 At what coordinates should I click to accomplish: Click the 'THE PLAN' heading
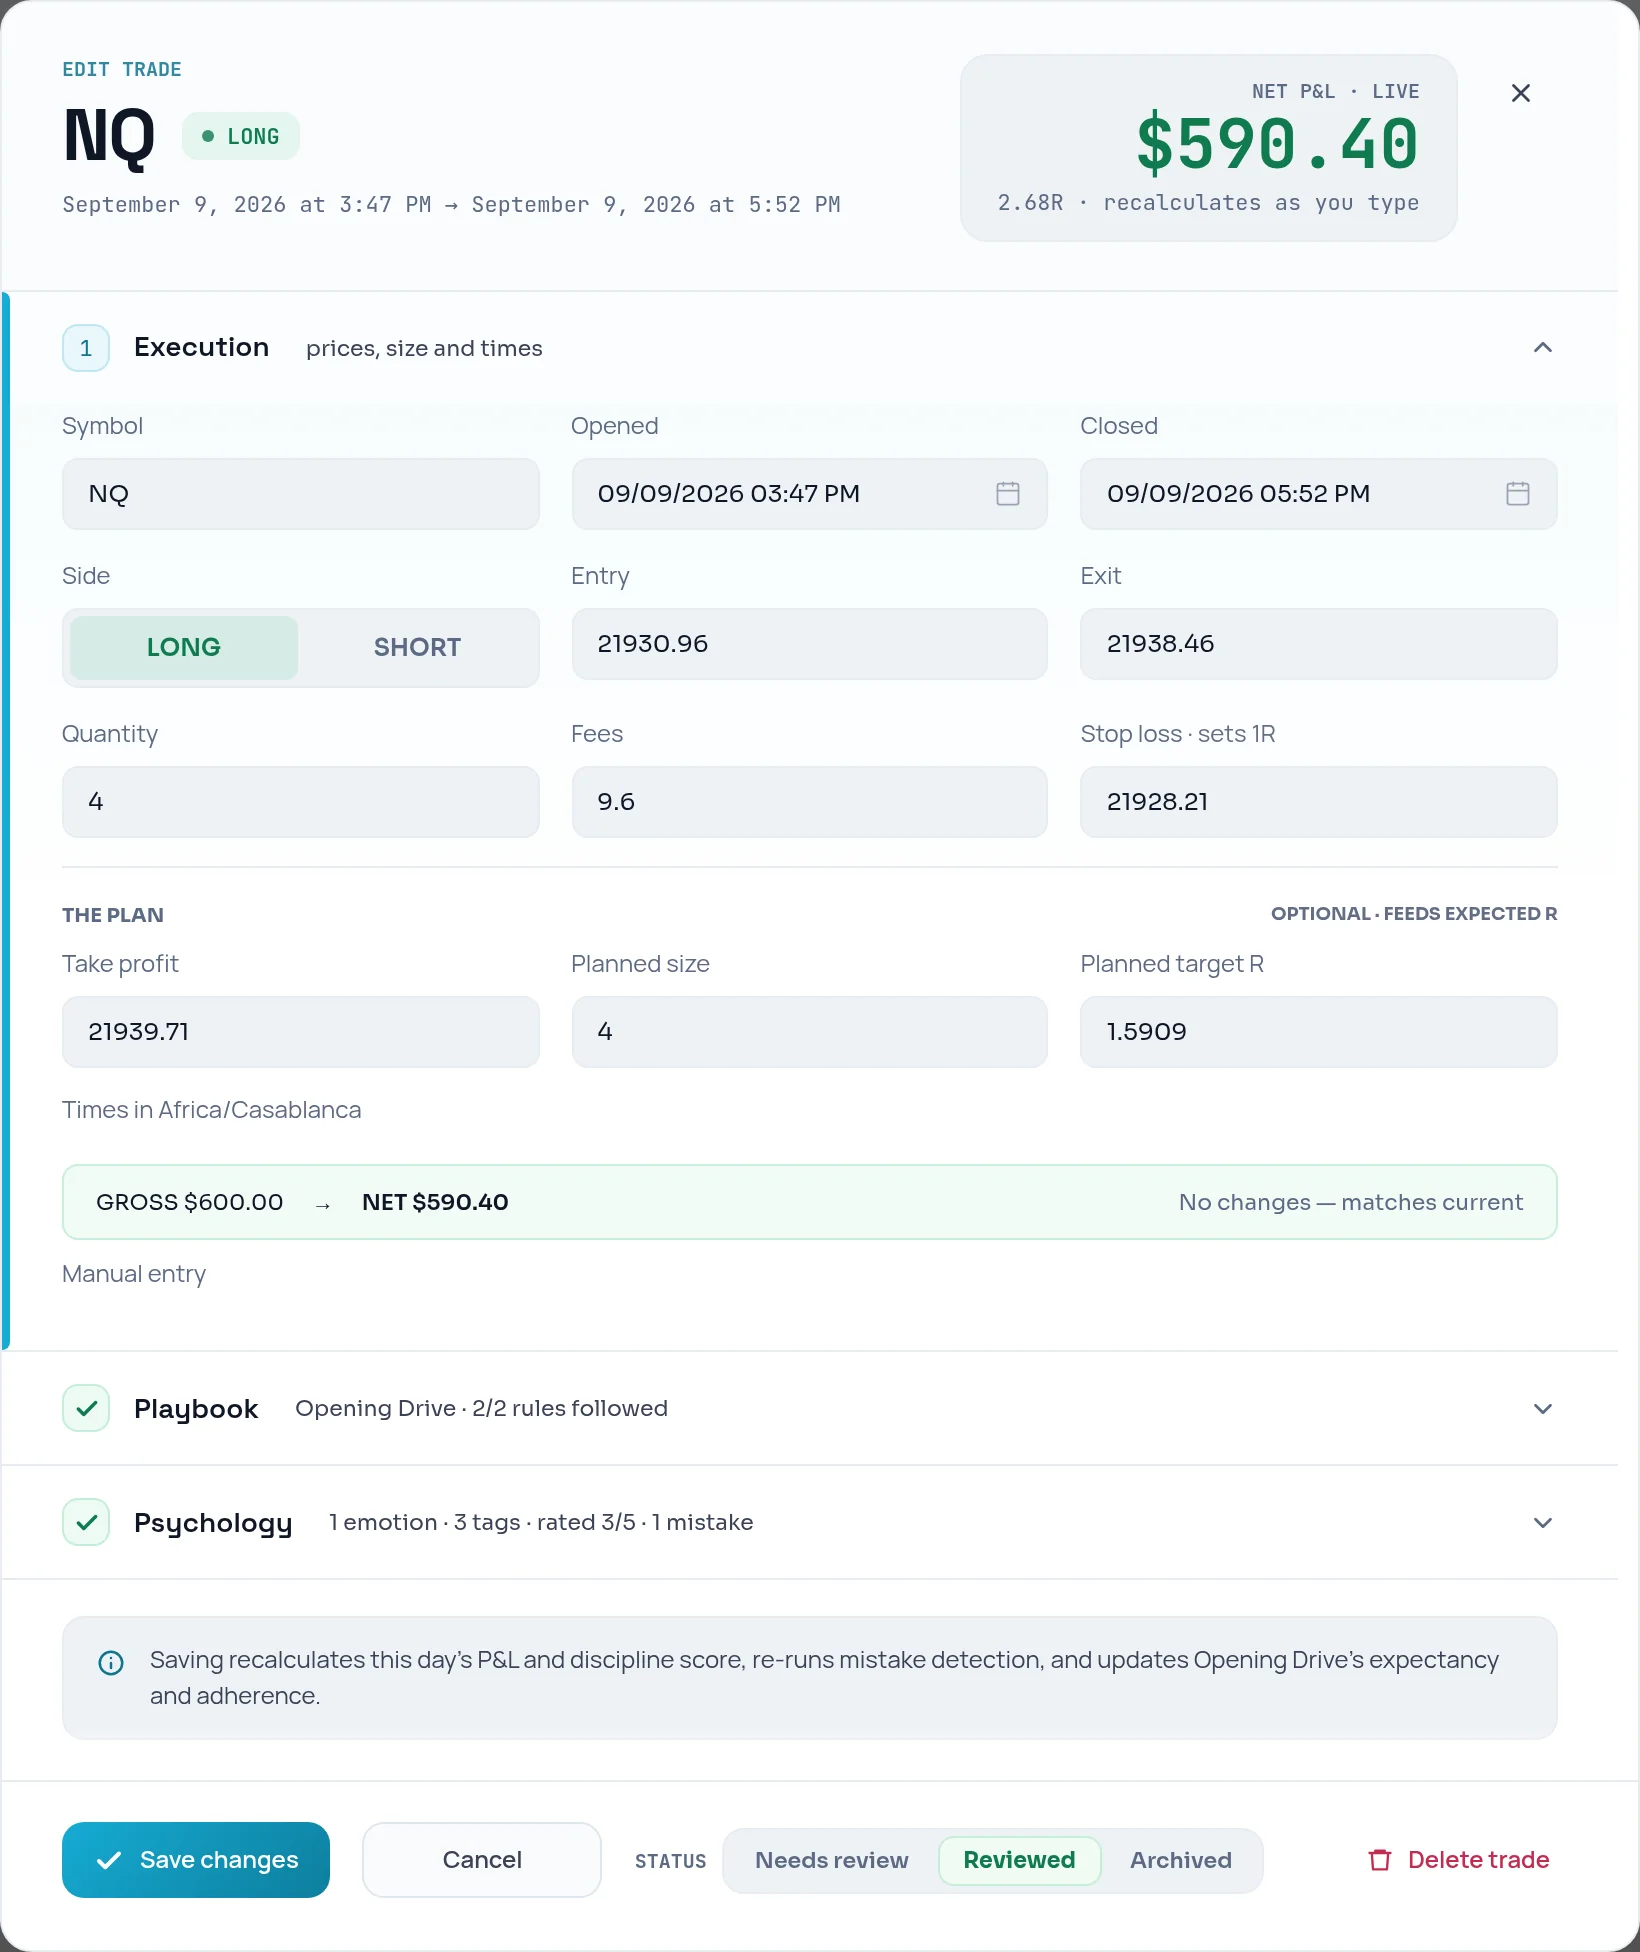coord(113,915)
